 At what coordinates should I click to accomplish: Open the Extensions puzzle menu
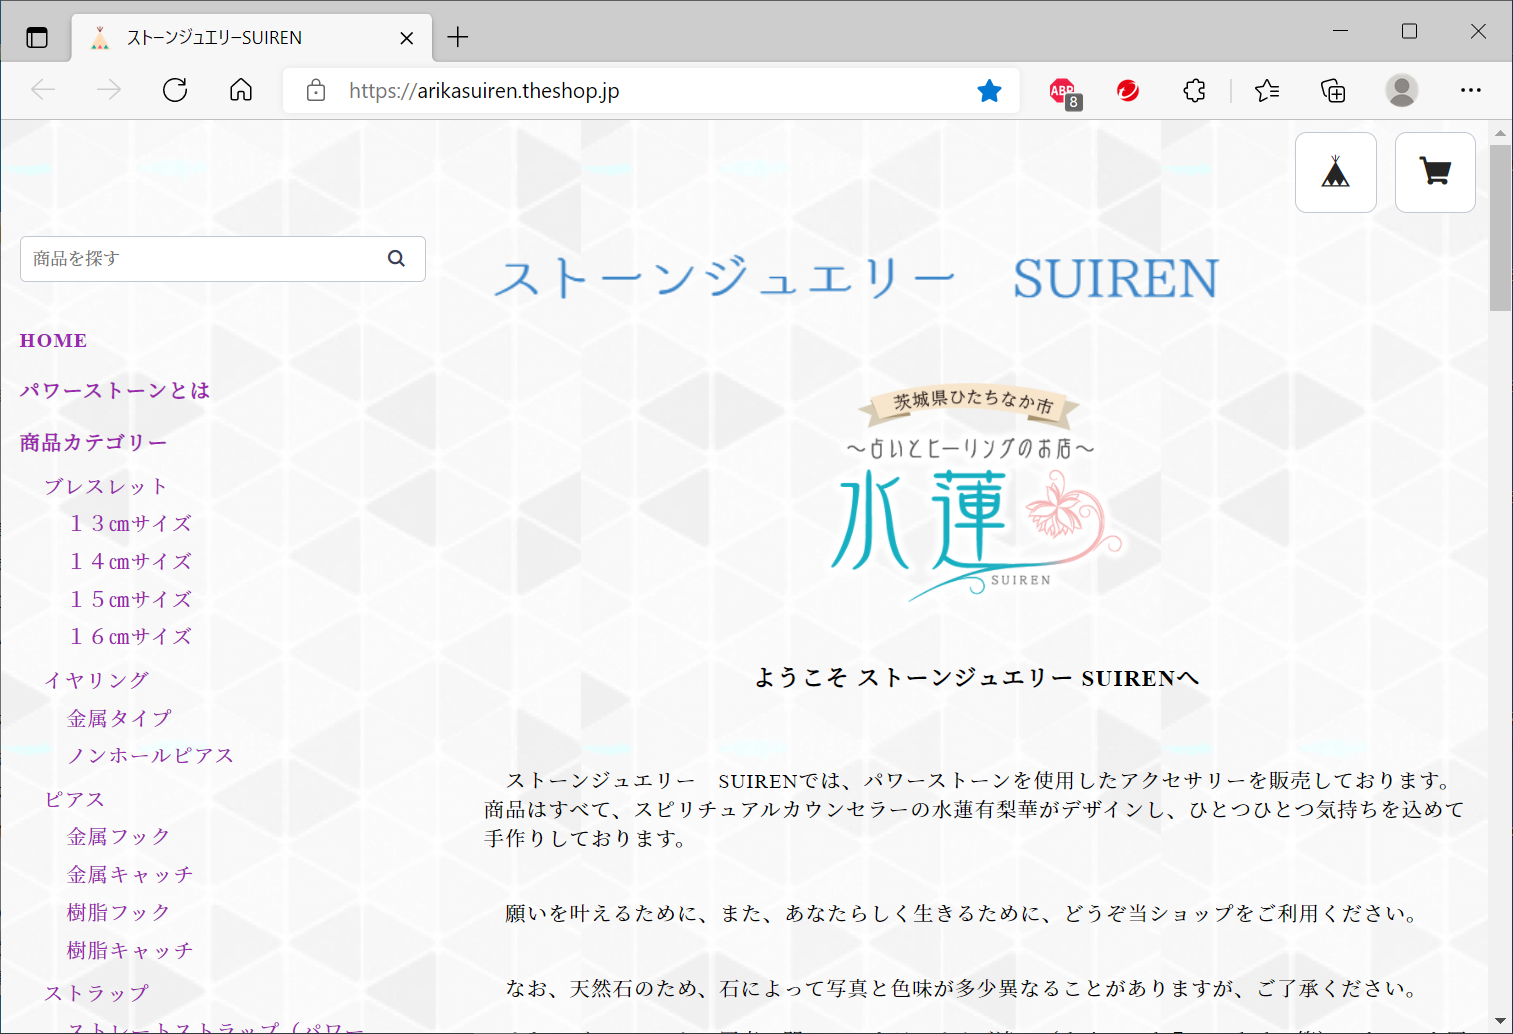(x=1194, y=91)
